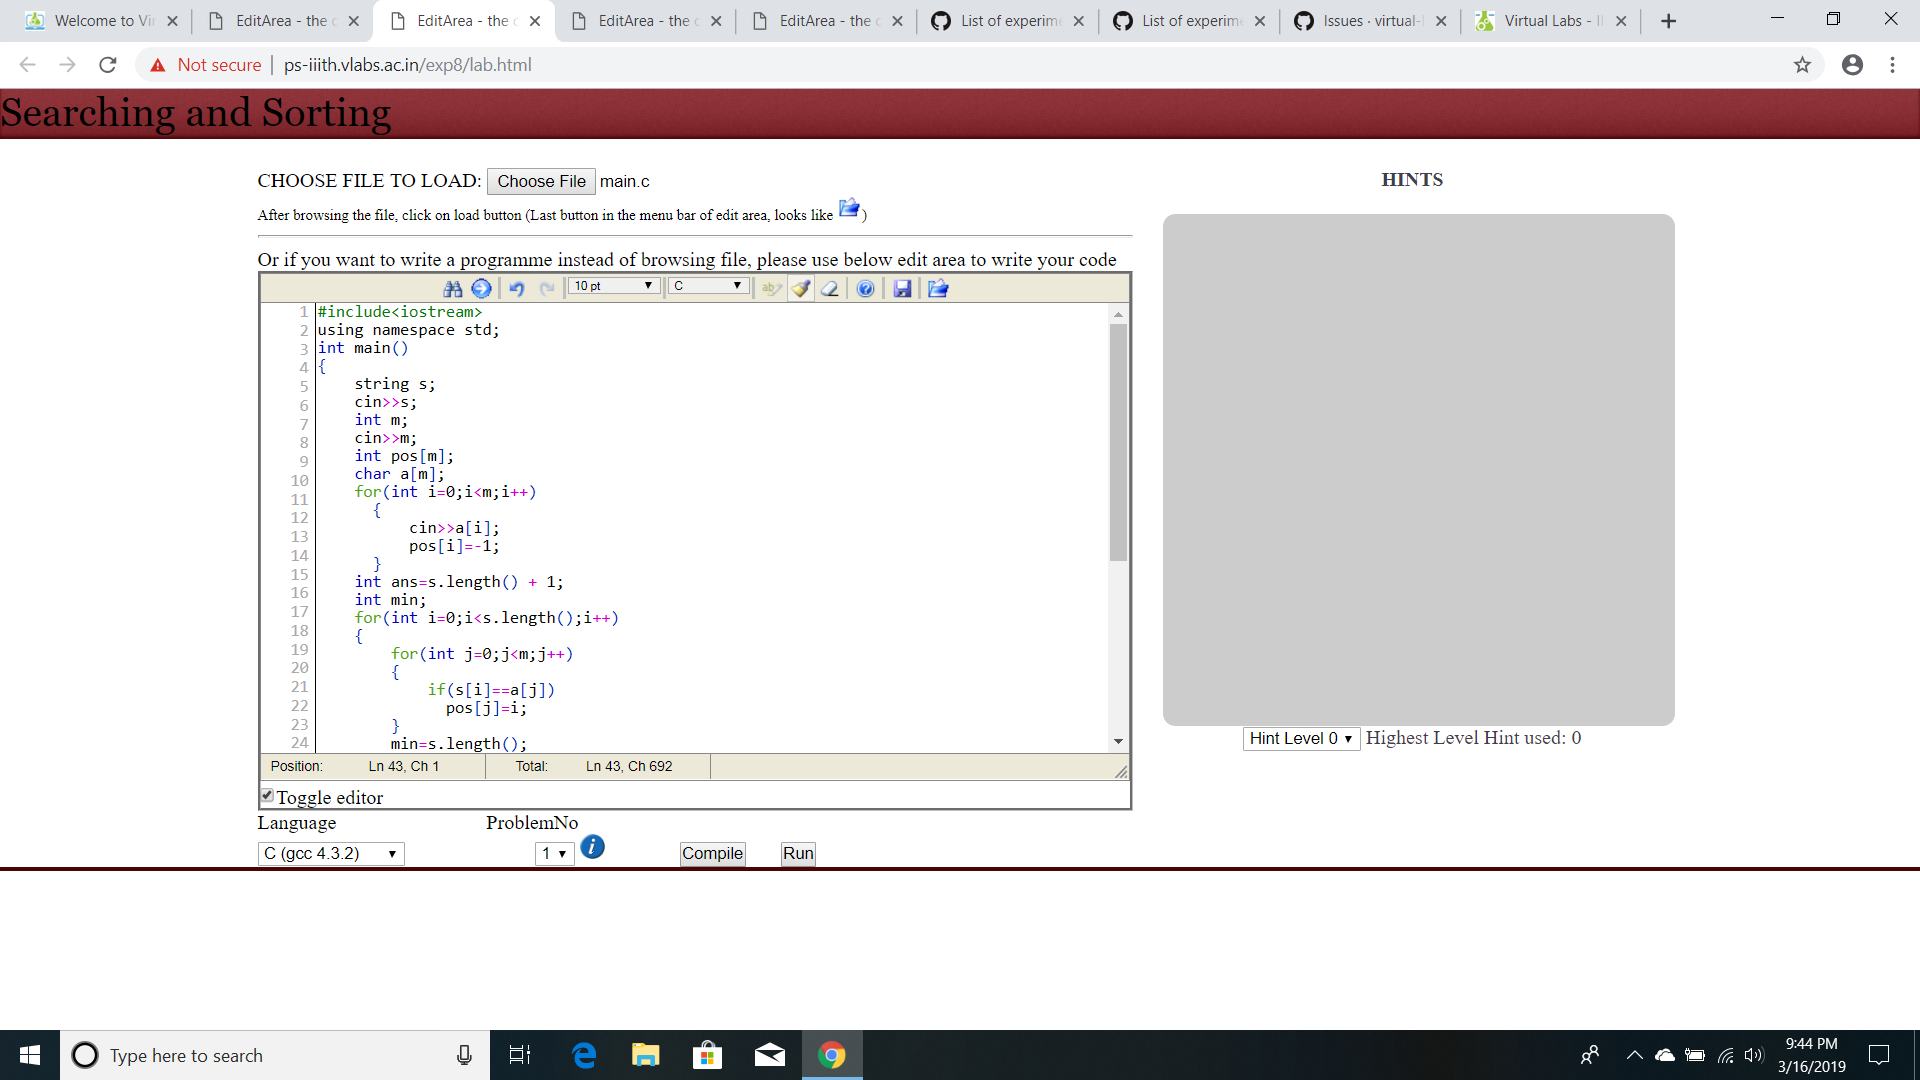The width and height of the screenshot is (1920, 1080).
Task: Open the Find tool in the editor toolbar
Action: 454,288
